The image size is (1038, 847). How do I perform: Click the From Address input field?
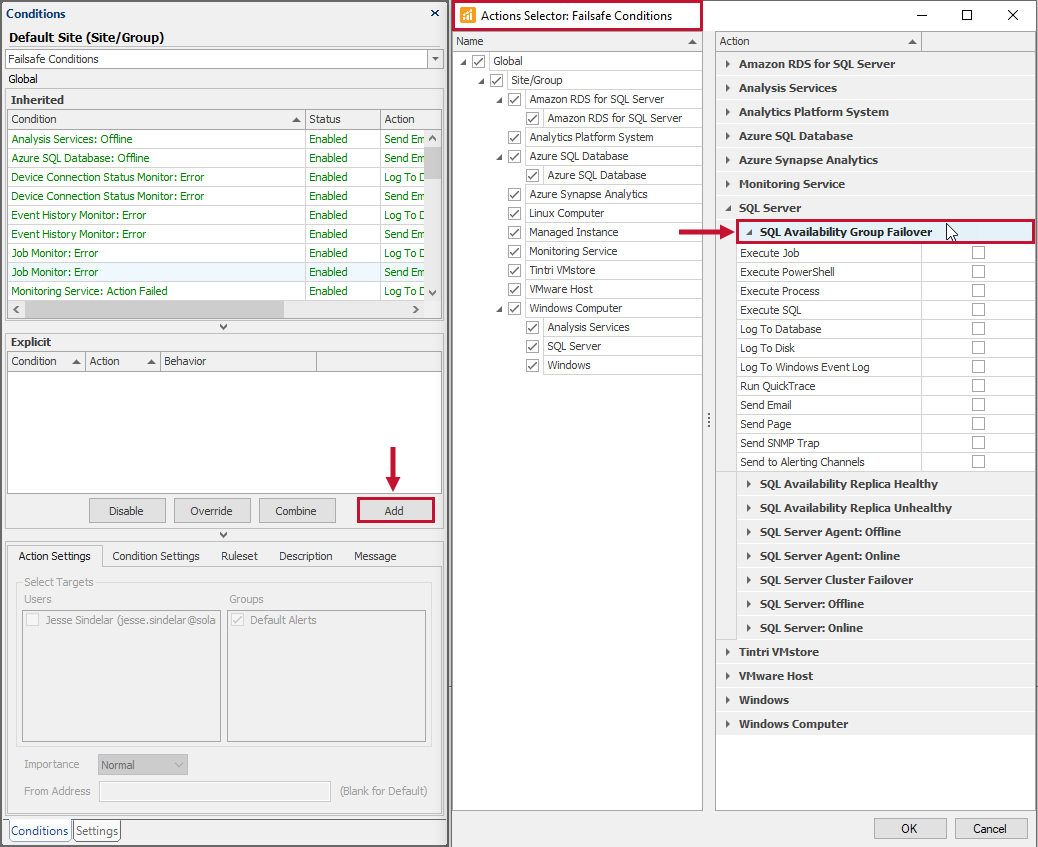pos(214,790)
